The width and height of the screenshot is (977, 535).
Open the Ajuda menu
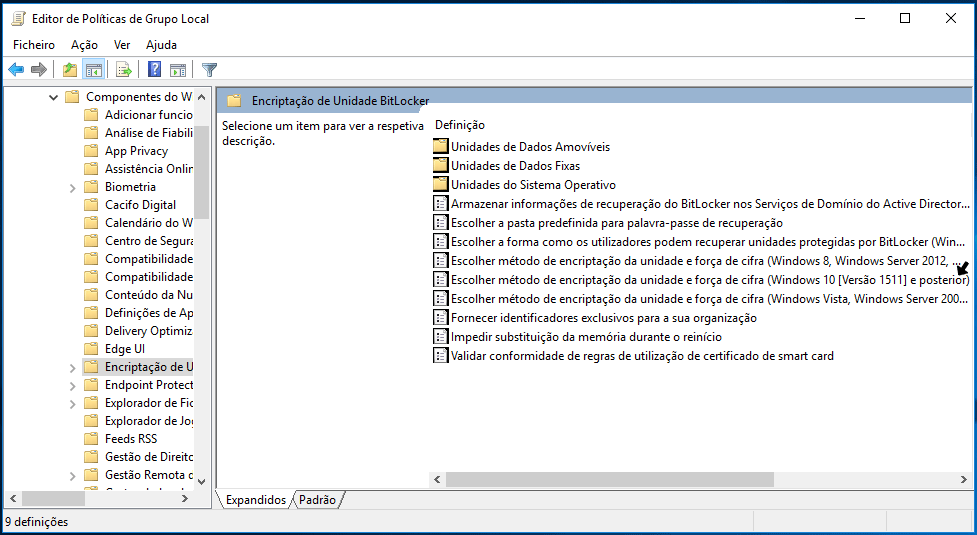tap(161, 45)
